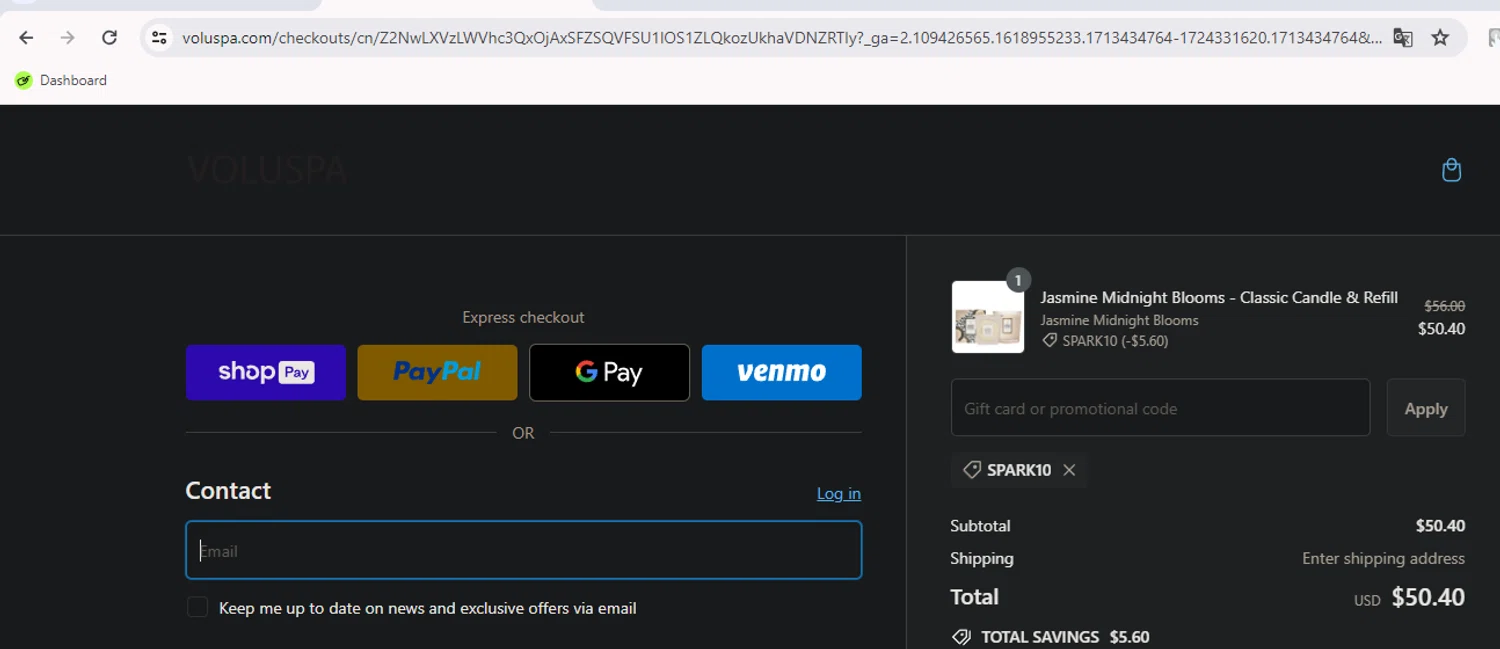Open the Dashboard bookmark
The image size is (1500, 649).
pyautogui.click(x=61, y=80)
